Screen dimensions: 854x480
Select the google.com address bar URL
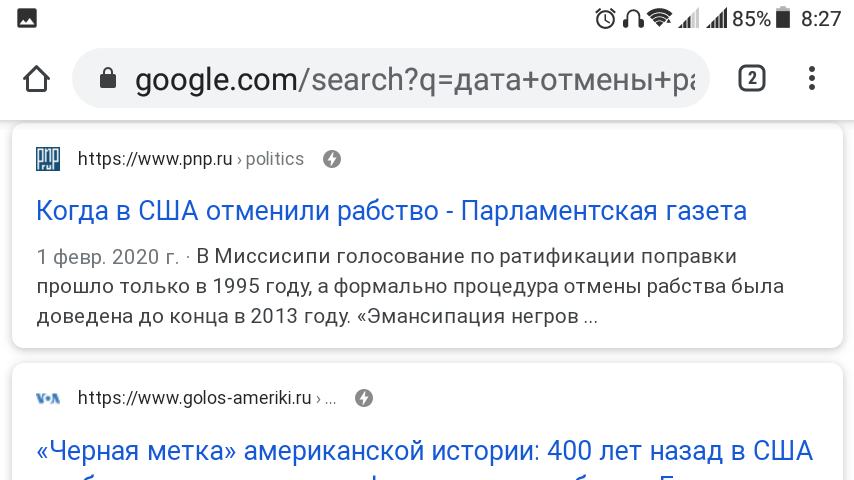click(x=415, y=80)
